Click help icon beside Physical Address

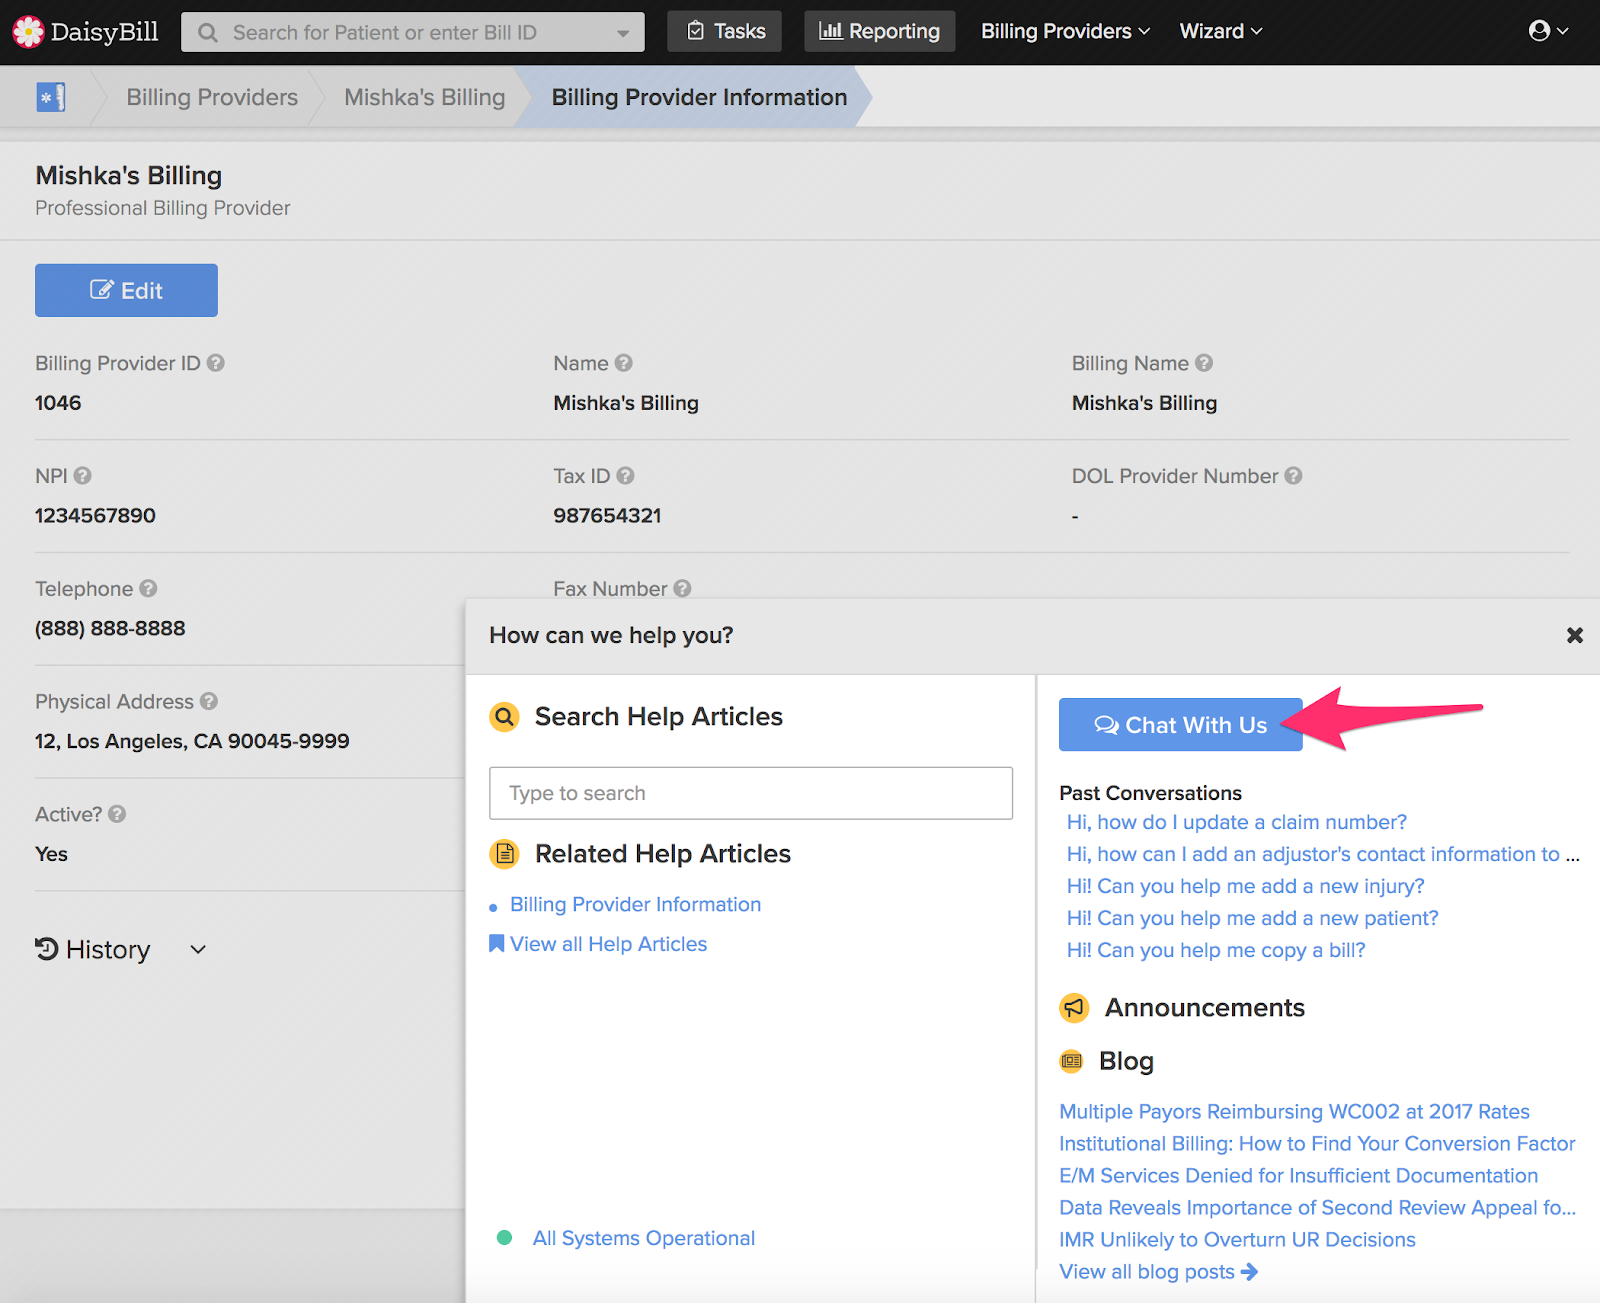(x=208, y=702)
